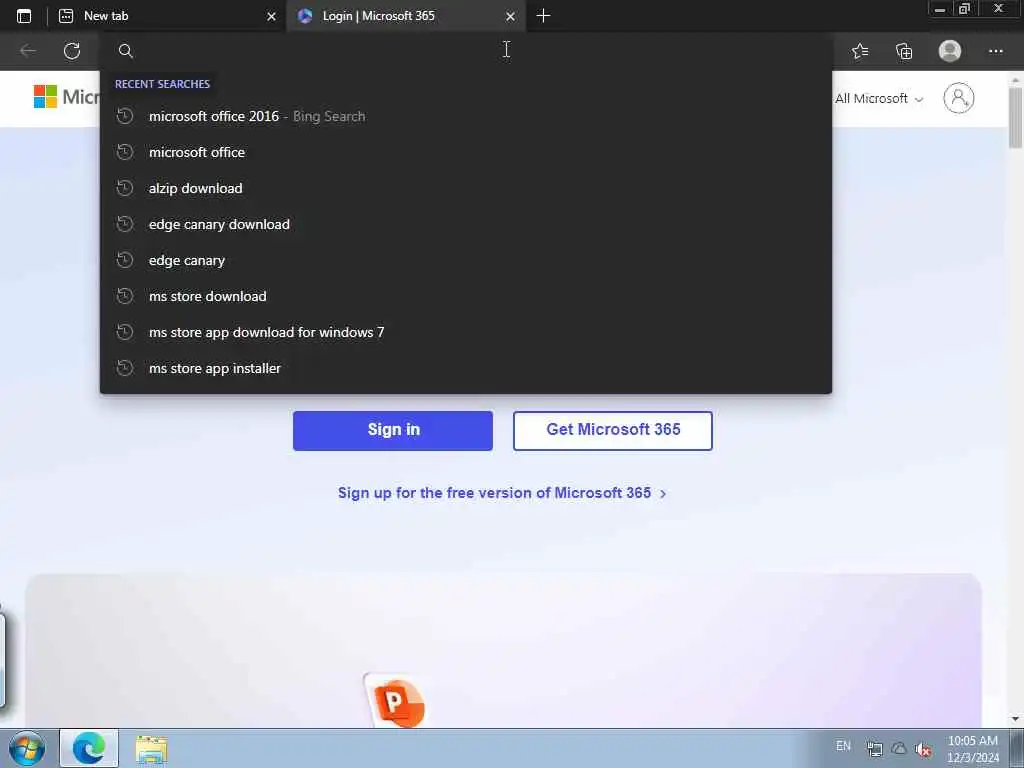
Task: Close the Login | Microsoft 365 tab
Action: pyautogui.click(x=510, y=16)
